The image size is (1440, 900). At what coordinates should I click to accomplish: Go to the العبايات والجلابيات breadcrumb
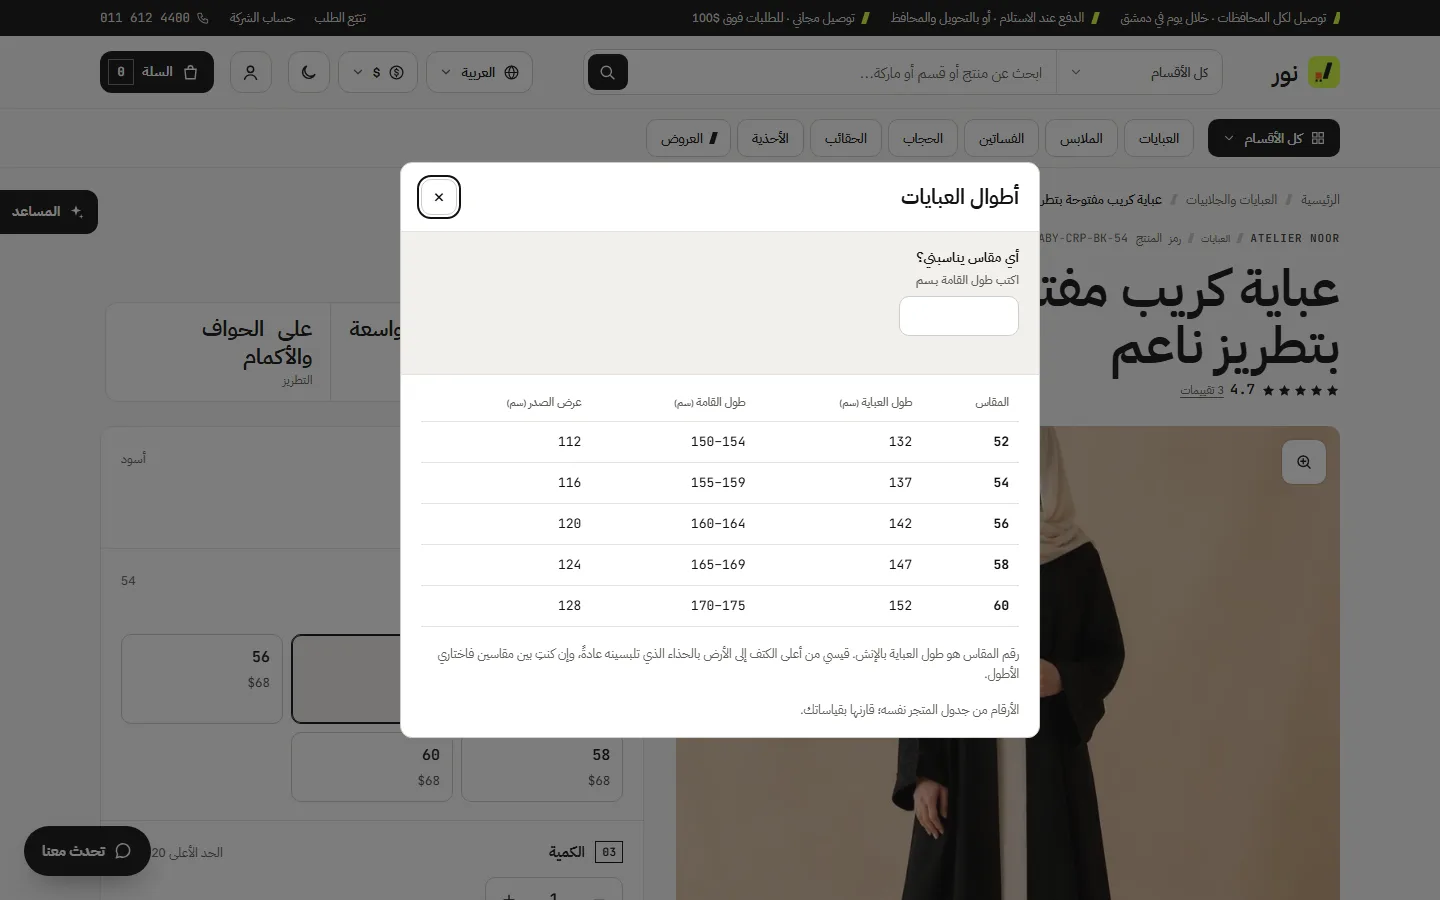(x=1231, y=200)
